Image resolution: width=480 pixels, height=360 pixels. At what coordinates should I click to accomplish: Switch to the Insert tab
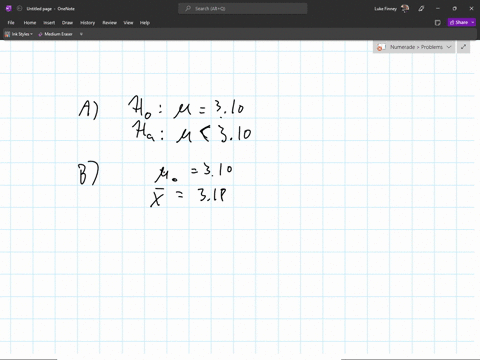click(x=49, y=23)
